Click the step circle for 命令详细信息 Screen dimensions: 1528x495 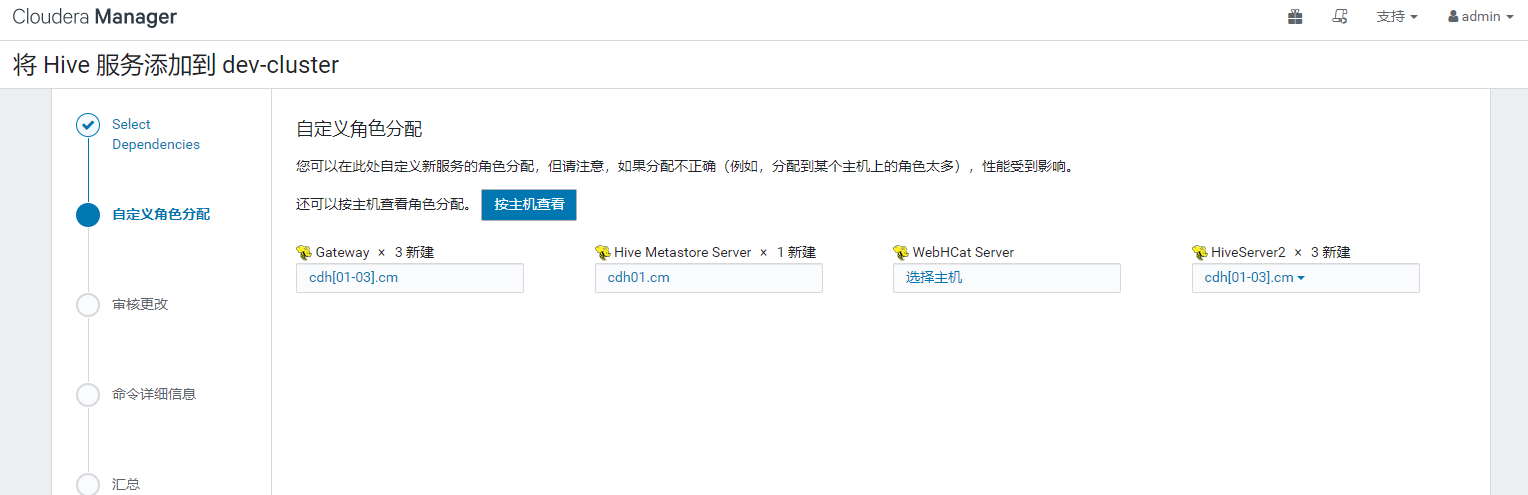coord(88,395)
